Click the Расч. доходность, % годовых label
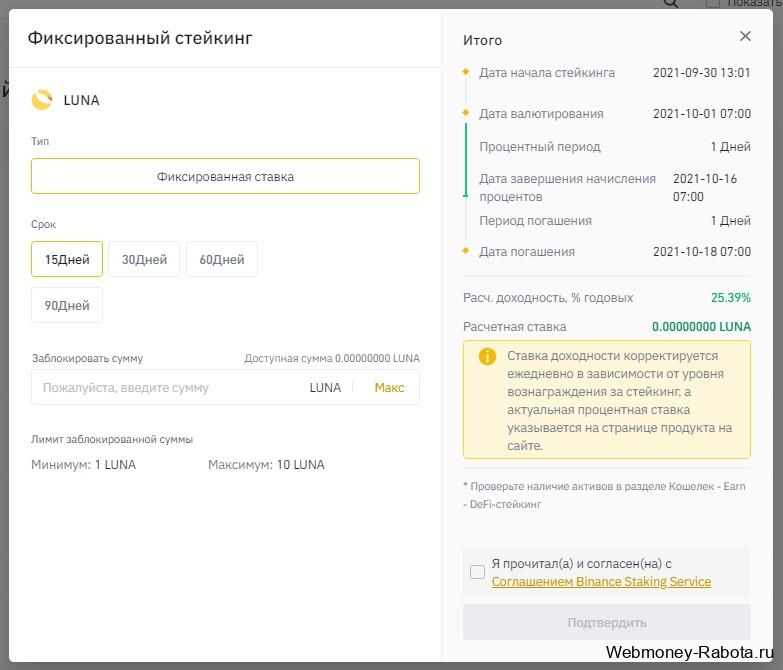783x670 pixels. (548, 298)
